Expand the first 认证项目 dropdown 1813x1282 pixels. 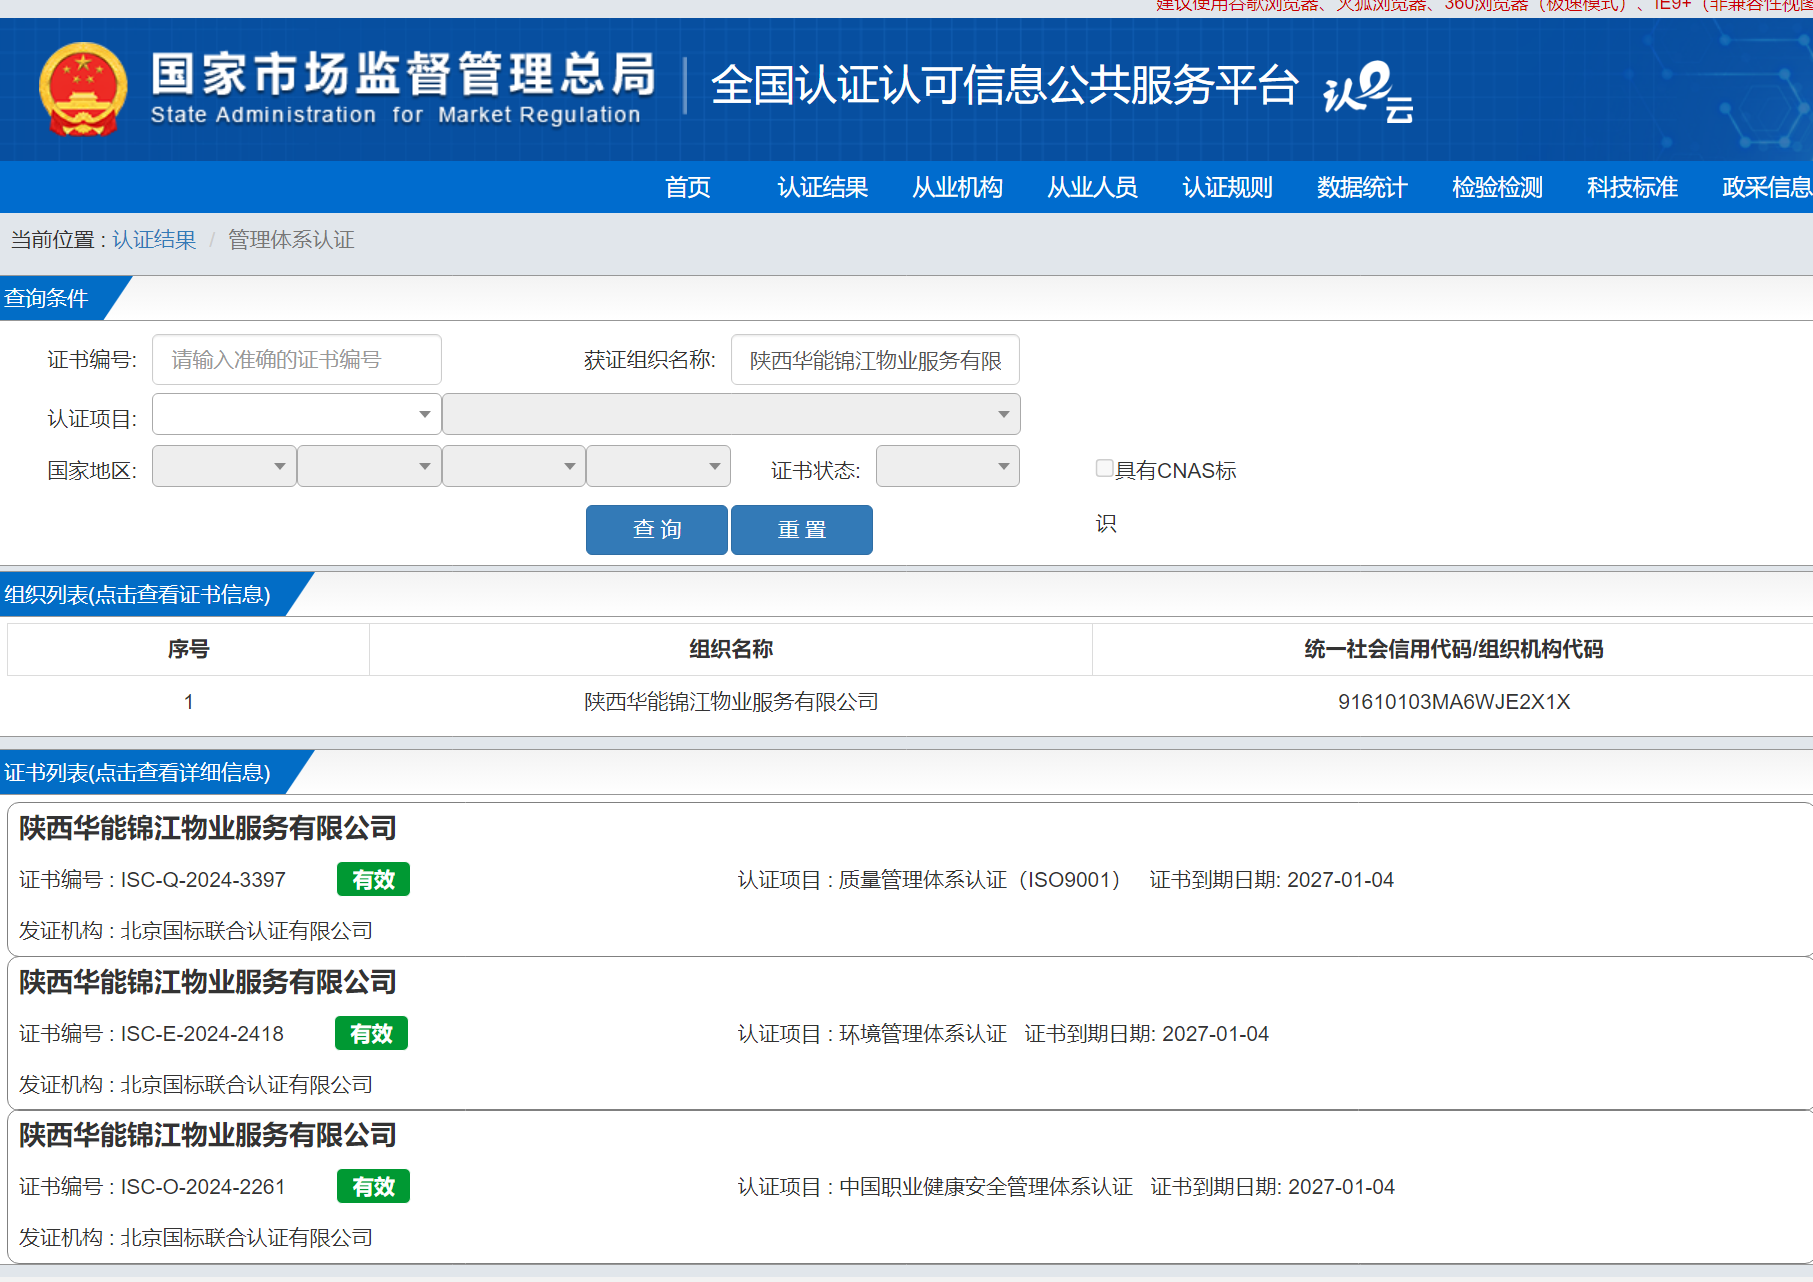[x=297, y=414]
